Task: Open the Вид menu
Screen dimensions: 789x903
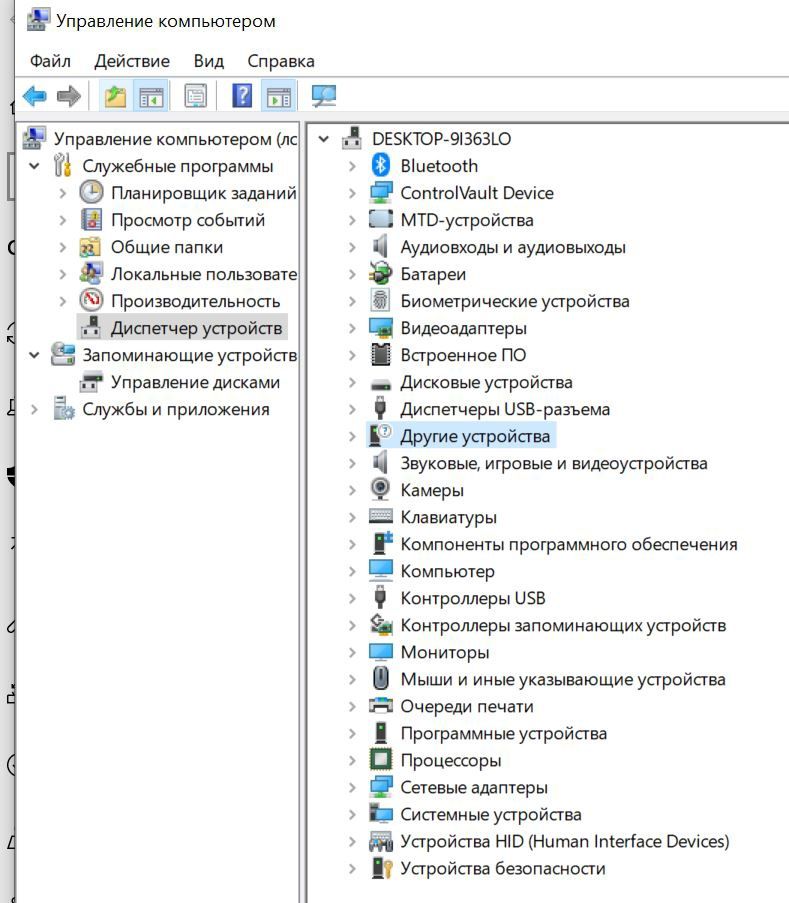Action: point(208,61)
